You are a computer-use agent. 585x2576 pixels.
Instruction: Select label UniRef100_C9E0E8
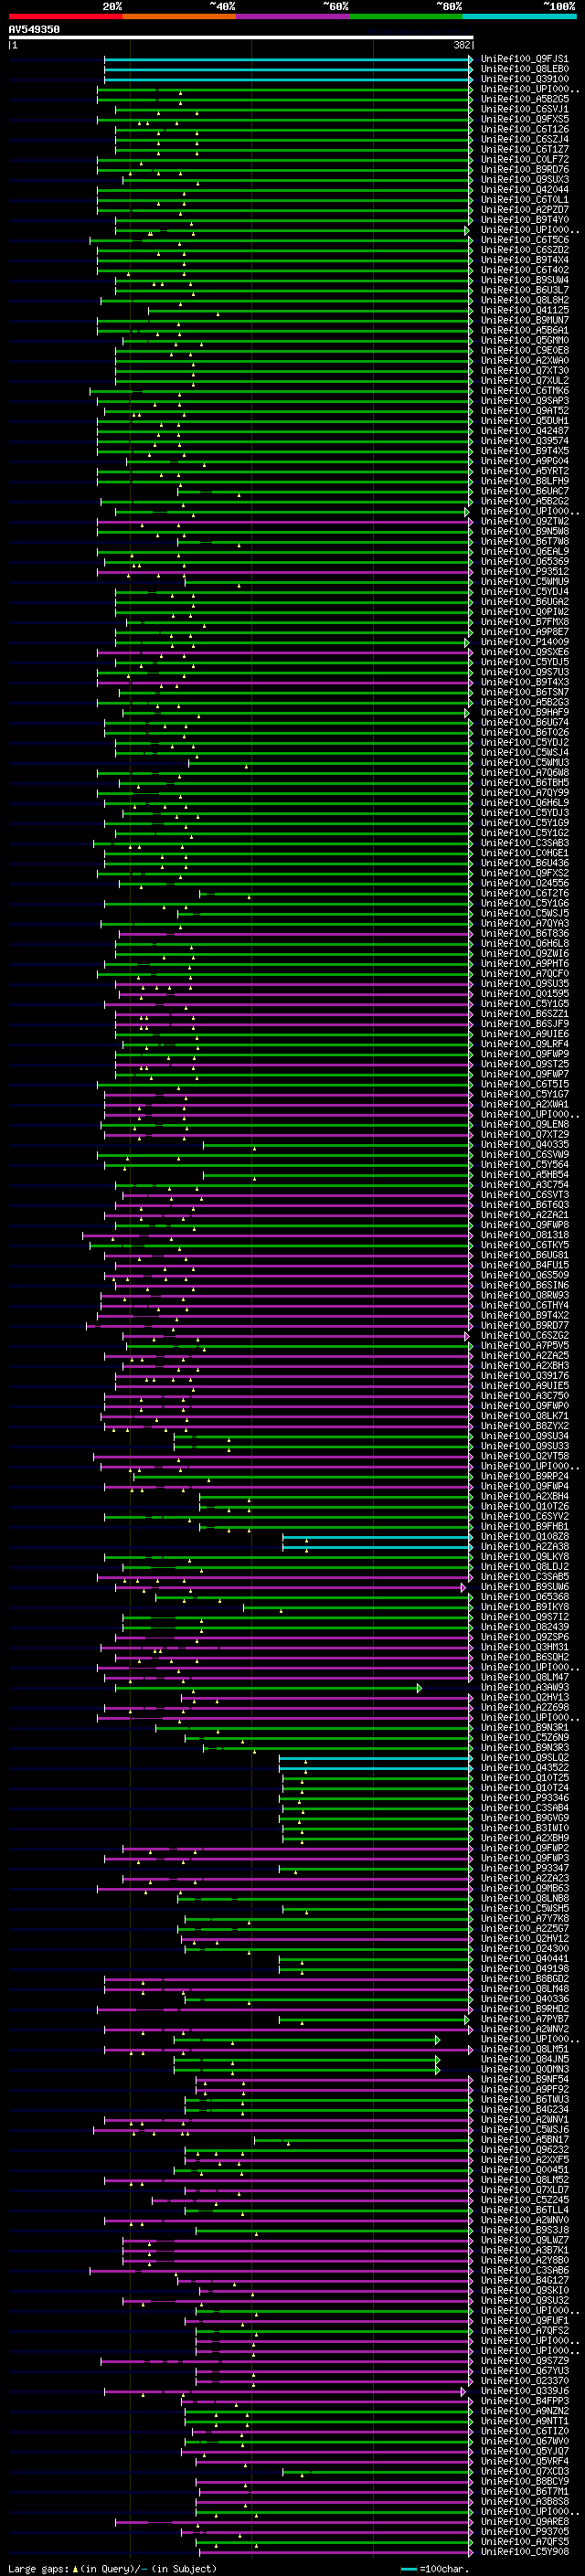pyautogui.click(x=525, y=350)
